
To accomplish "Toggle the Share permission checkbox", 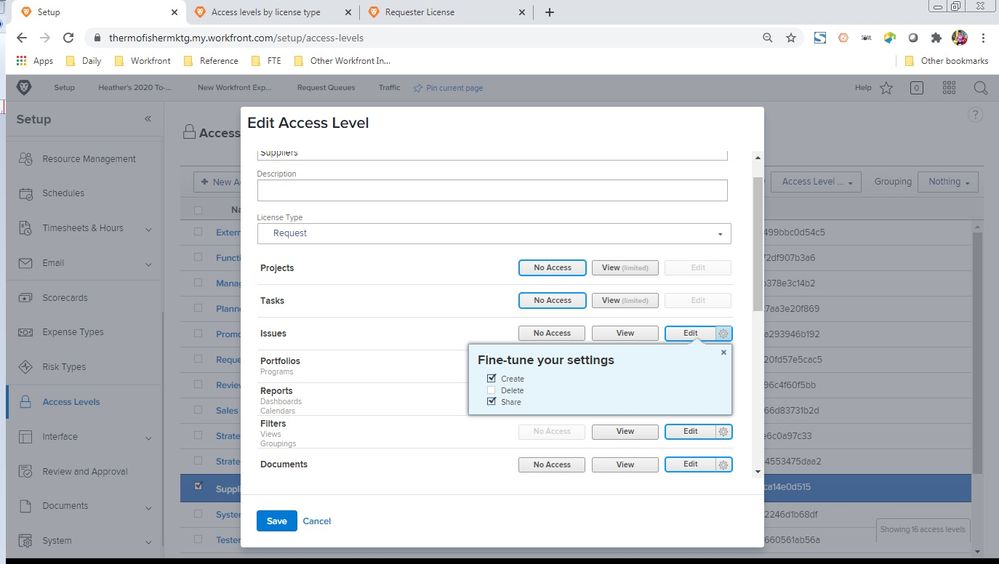I will 491,402.
